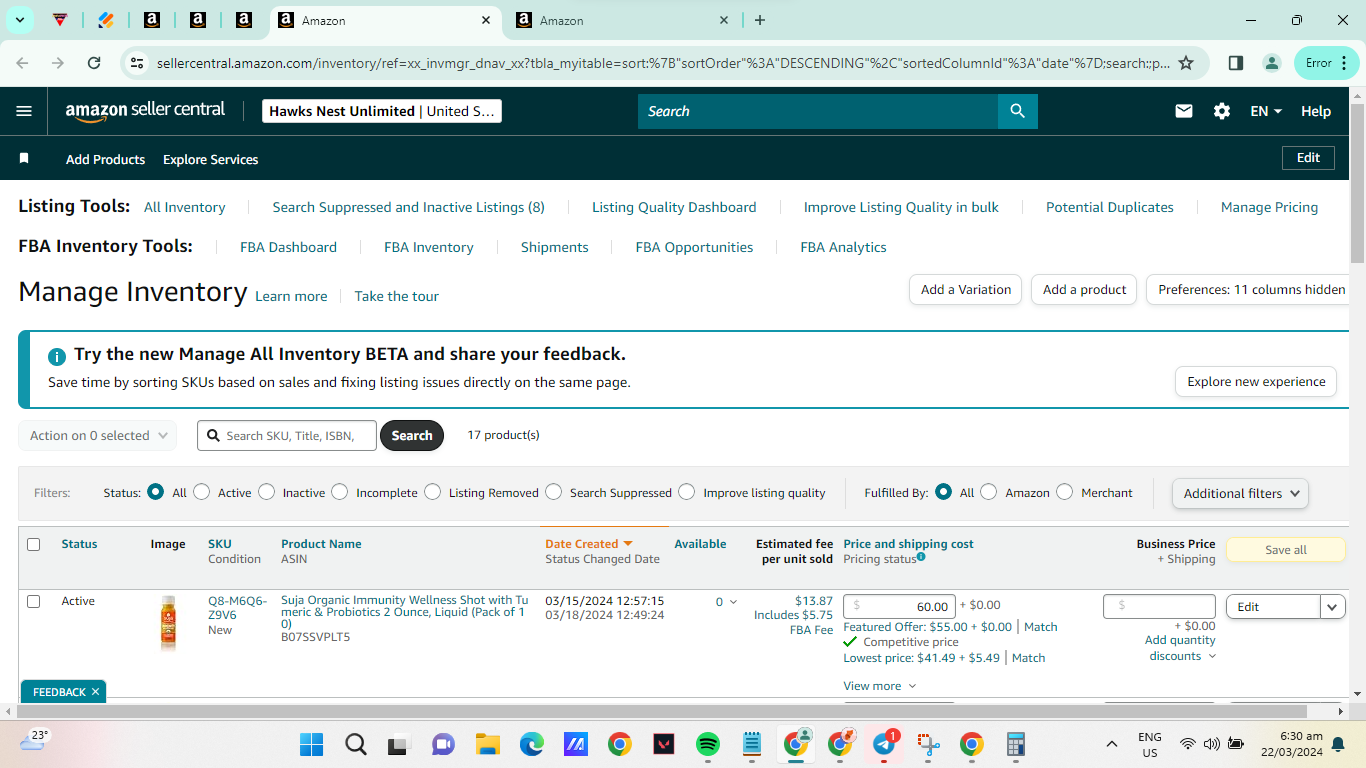The image size is (1366, 768).
Task: Click the Suja Organic Immunity product name link
Action: click(404, 612)
